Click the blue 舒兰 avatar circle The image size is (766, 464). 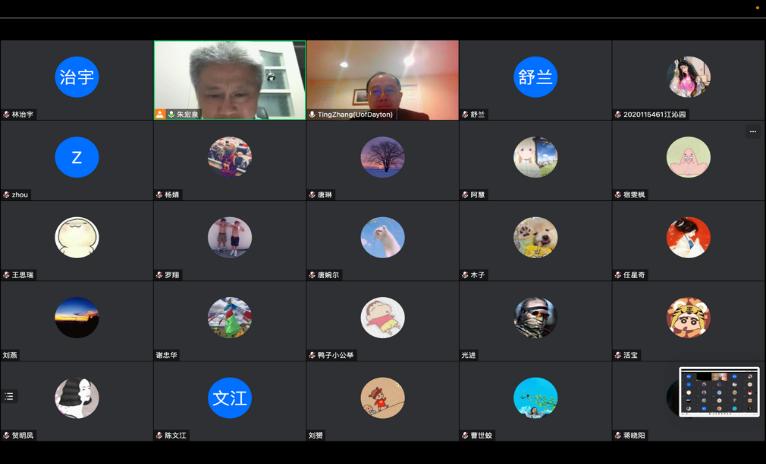click(x=536, y=77)
